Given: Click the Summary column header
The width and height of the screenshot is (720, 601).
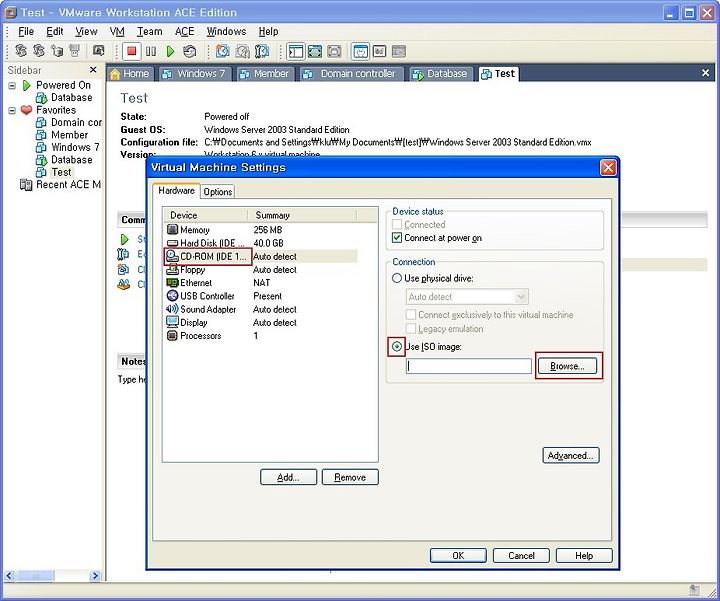Looking at the screenshot, I should pyautogui.click(x=302, y=215).
